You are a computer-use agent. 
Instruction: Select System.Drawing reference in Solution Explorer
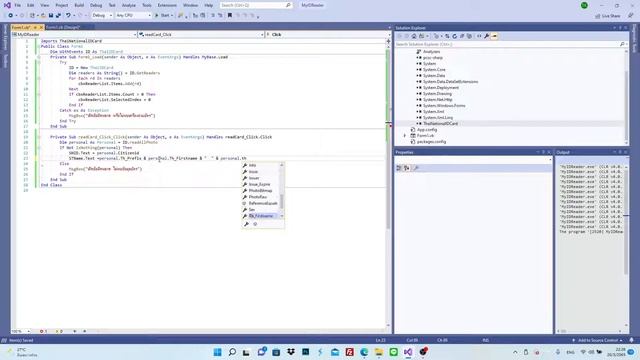[437, 93]
